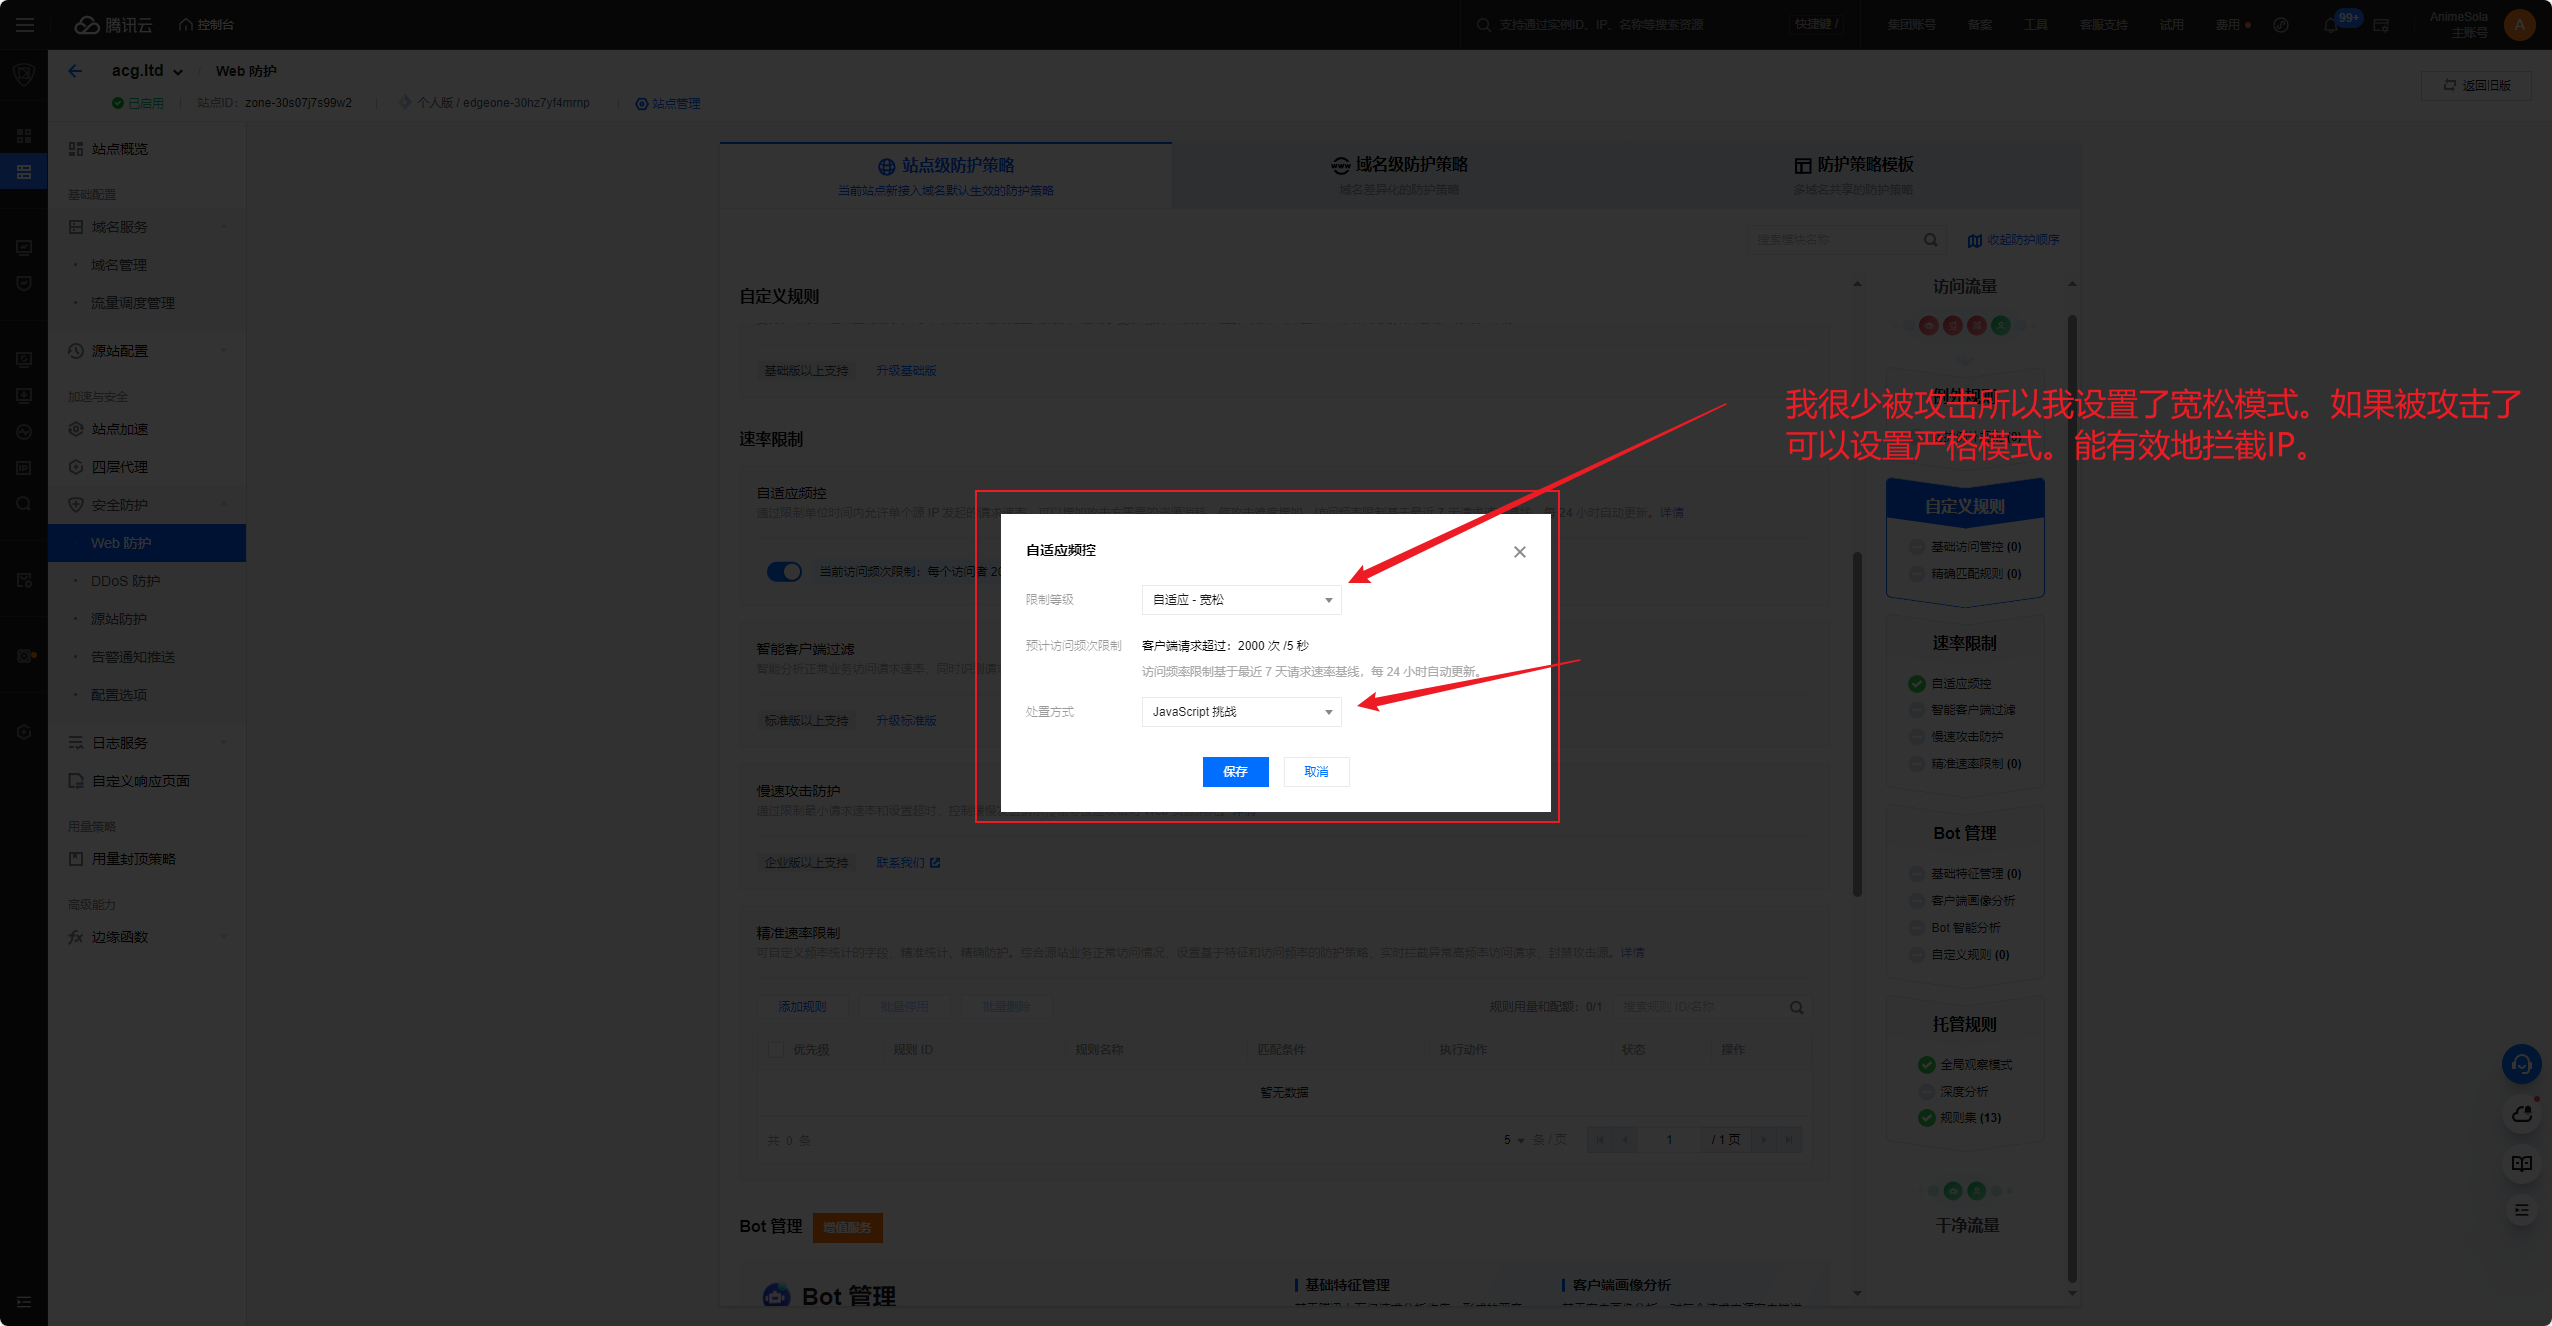Open the documentation book floating icon

(2521, 1163)
